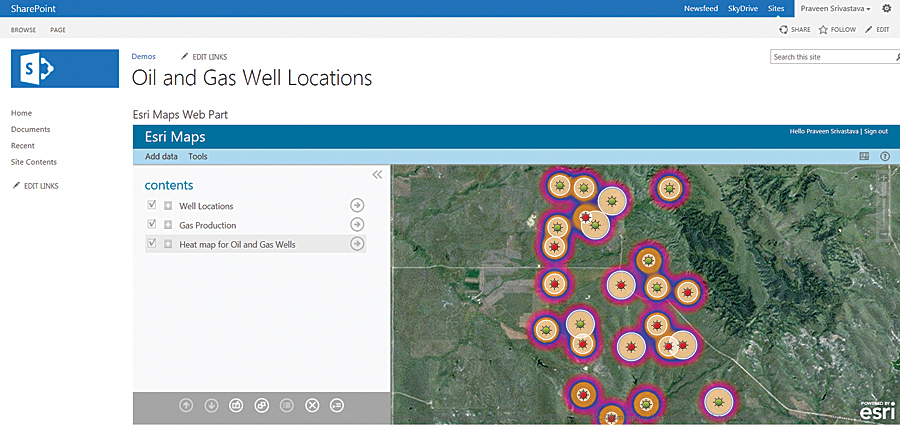
Task: Click the move layer down arrow icon
Action: 211,405
